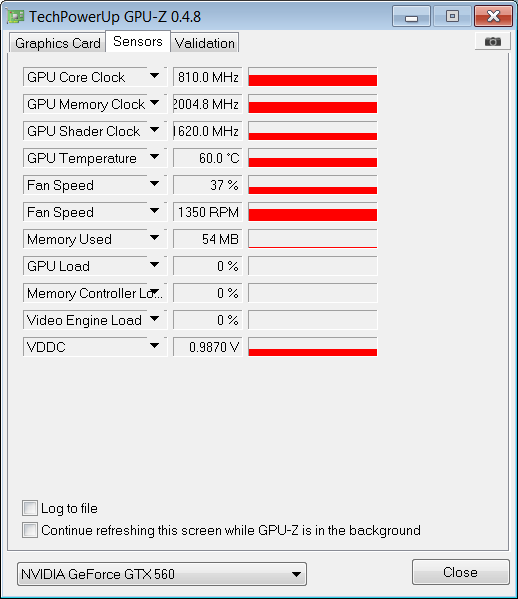Image resolution: width=518 pixels, height=599 pixels.
Task: Minimize the GPU-Z window
Action: point(411,16)
